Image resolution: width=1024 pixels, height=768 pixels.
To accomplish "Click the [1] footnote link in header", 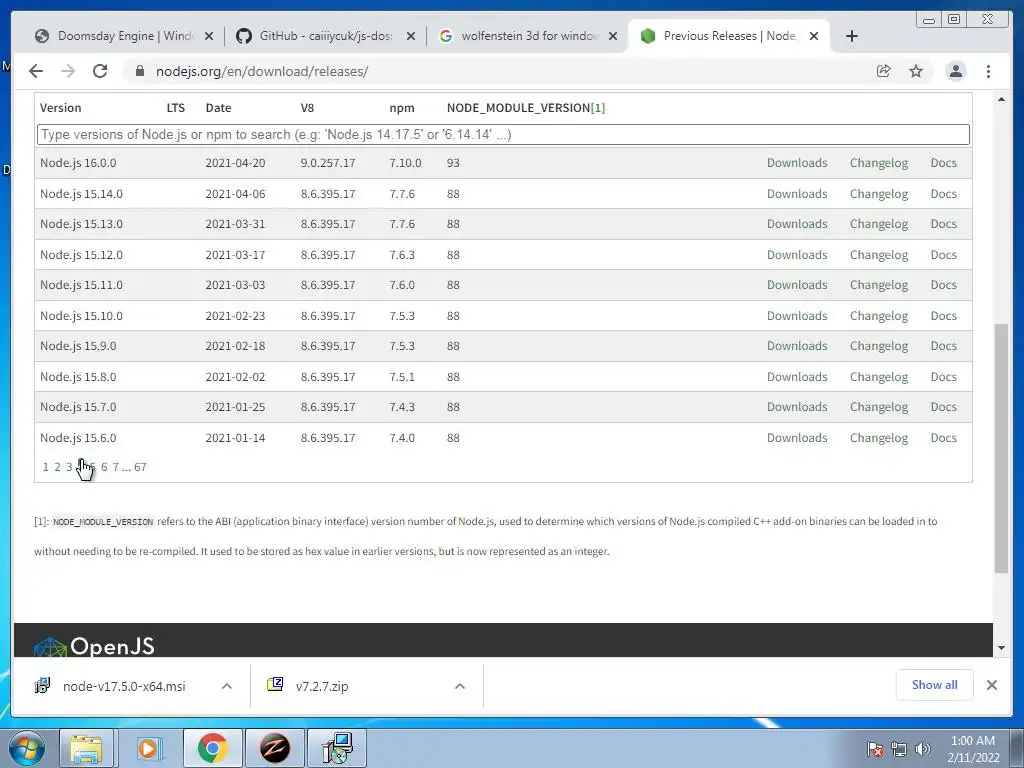I will (x=598, y=108).
